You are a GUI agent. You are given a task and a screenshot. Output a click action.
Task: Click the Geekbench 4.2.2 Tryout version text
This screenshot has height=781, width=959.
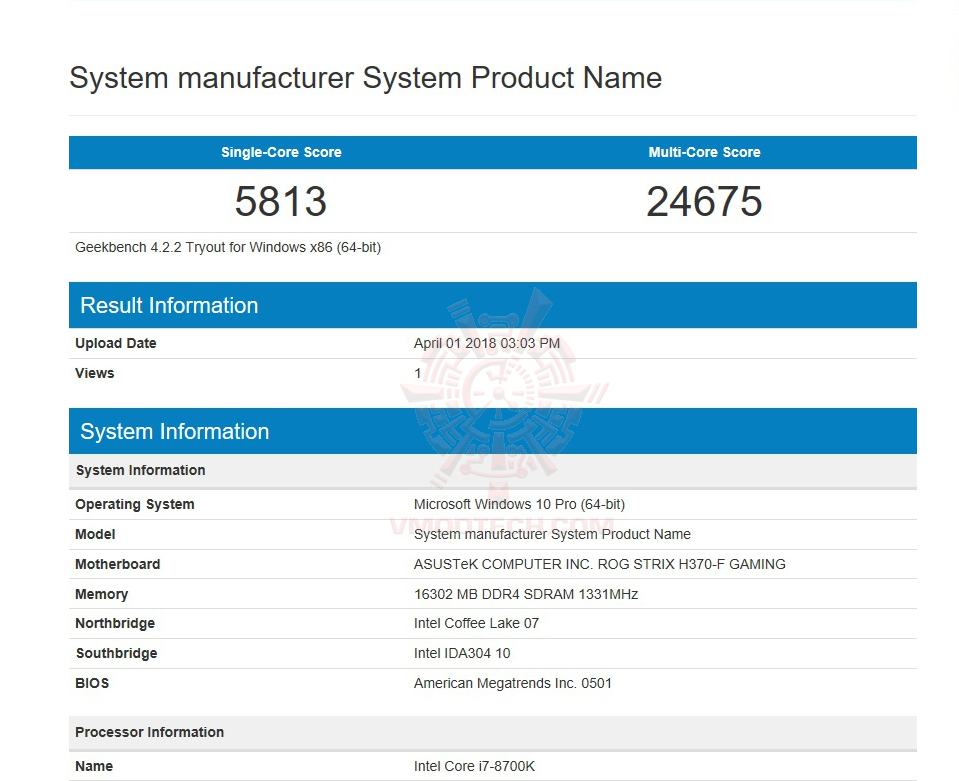pos(228,247)
